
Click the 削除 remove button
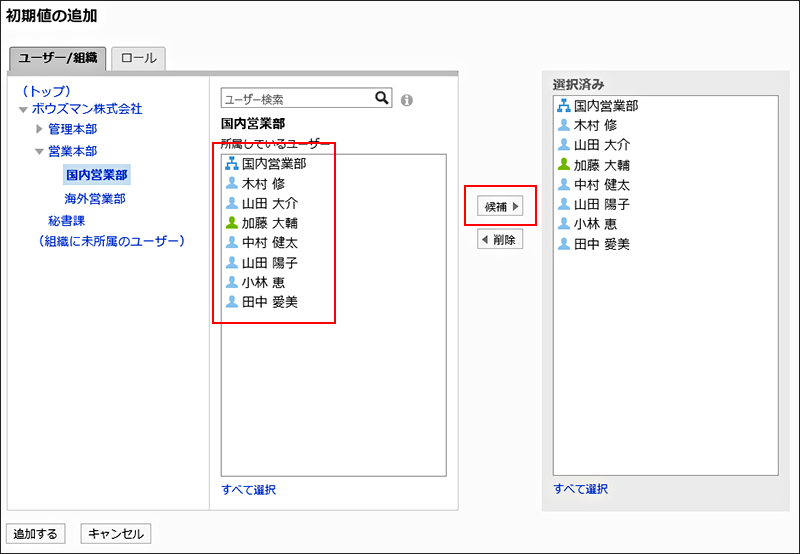[500, 239]
